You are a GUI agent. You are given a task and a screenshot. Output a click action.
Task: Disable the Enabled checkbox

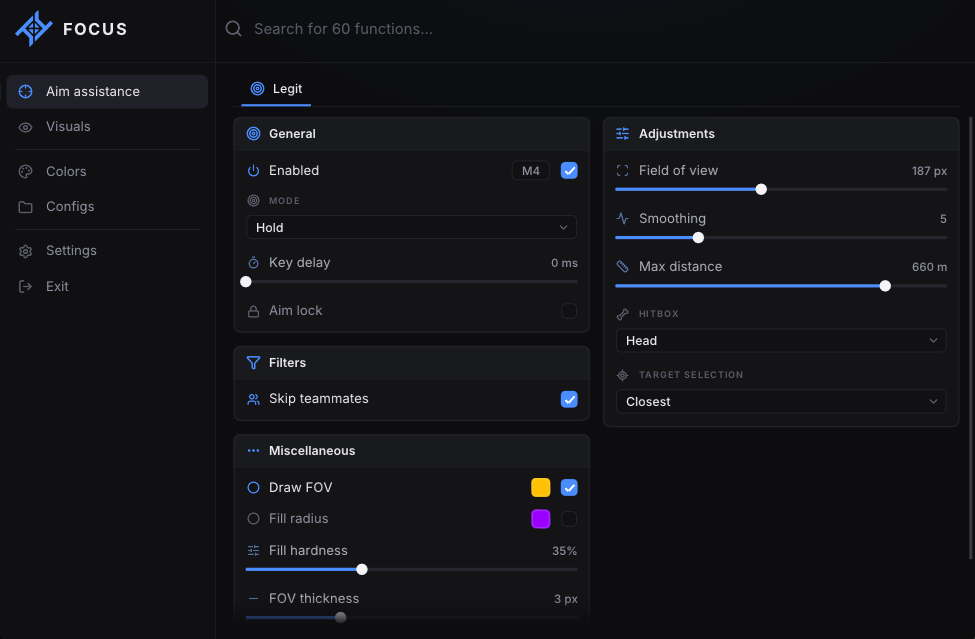[x=569, y=170]
